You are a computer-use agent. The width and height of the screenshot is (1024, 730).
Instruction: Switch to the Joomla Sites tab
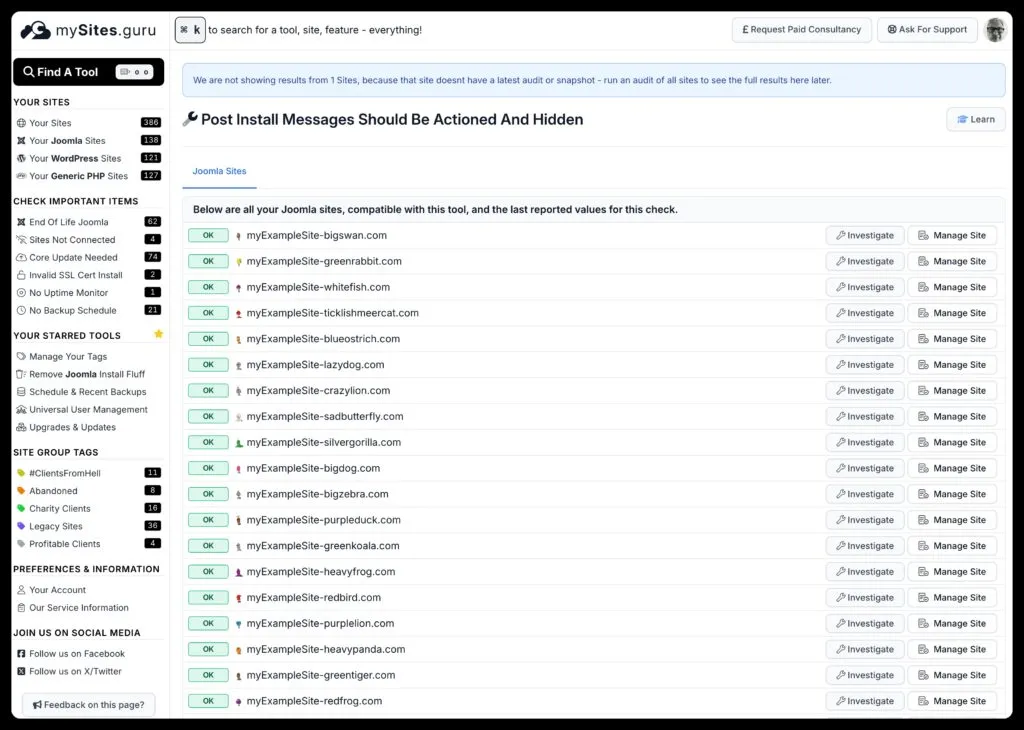click(218, 171)
